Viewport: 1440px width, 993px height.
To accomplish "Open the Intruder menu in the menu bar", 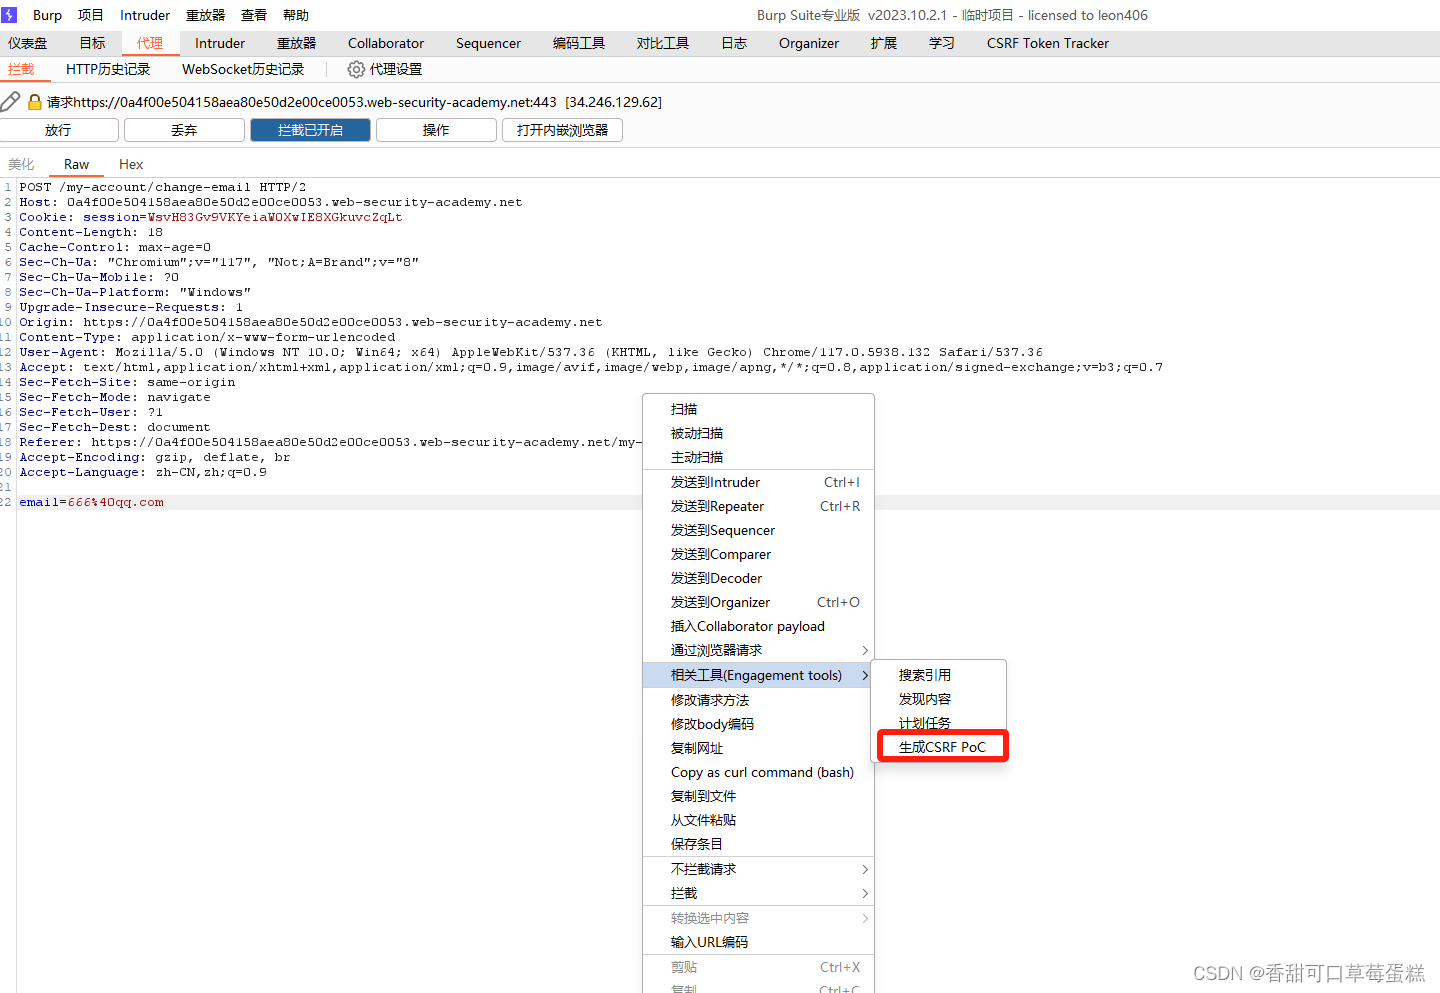I will (145, 15).
